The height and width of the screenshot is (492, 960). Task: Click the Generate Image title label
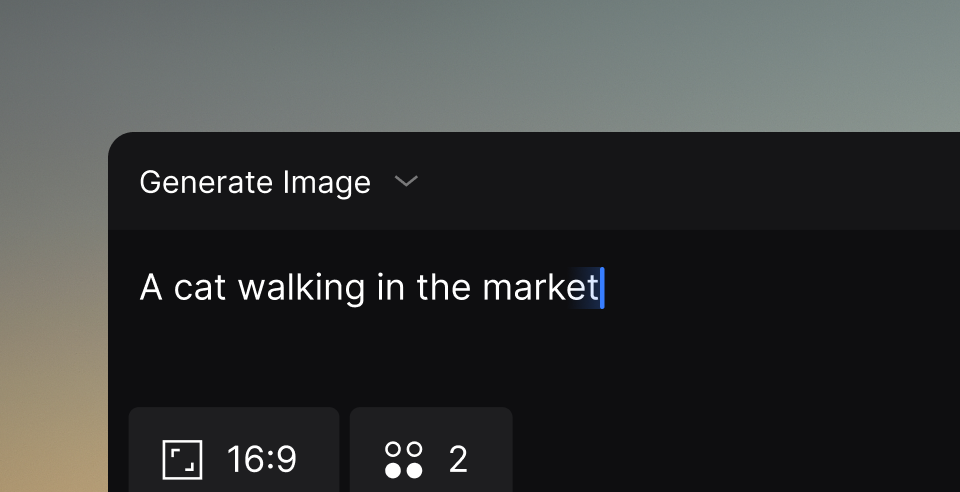pos(255,182)
